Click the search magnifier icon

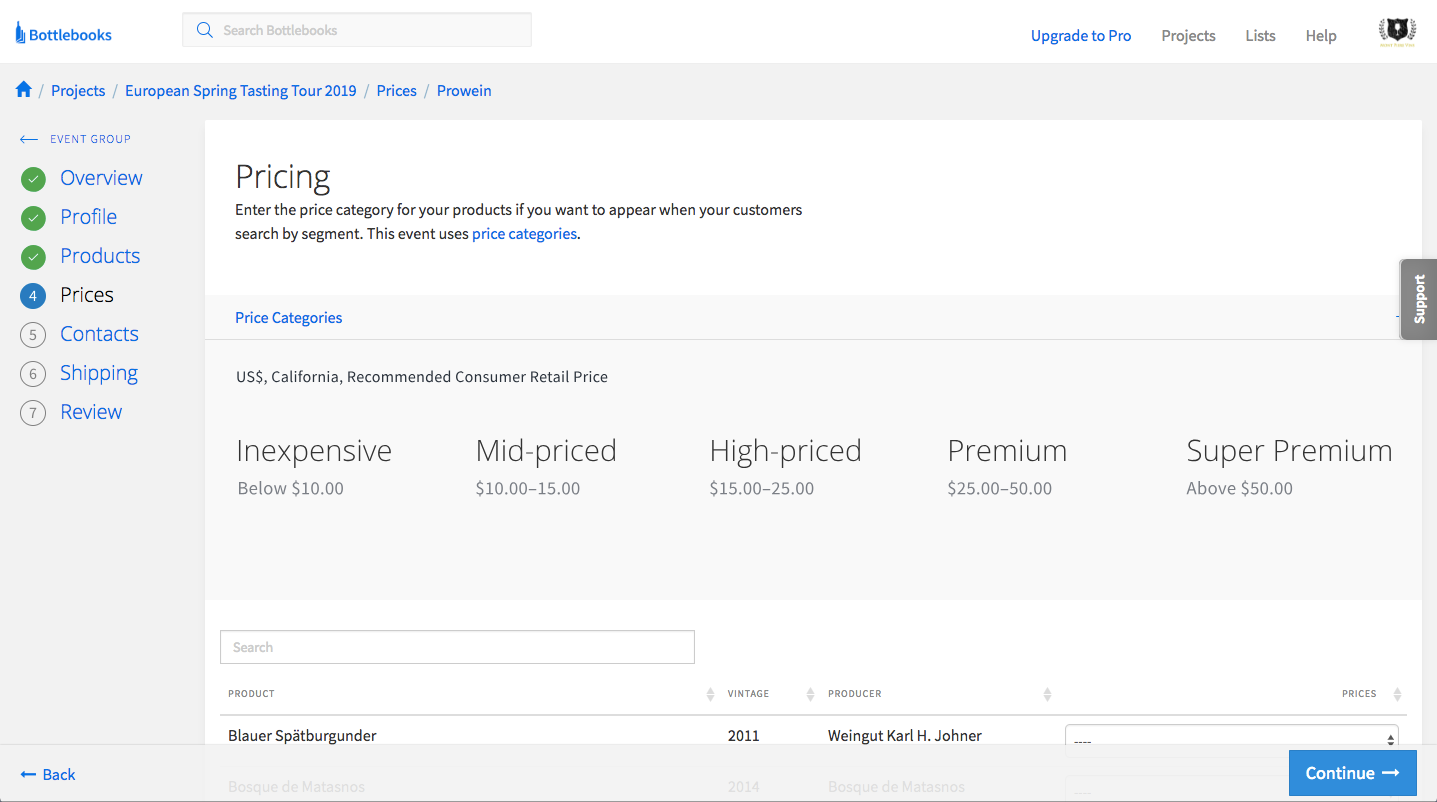click(x=205, y=30)
